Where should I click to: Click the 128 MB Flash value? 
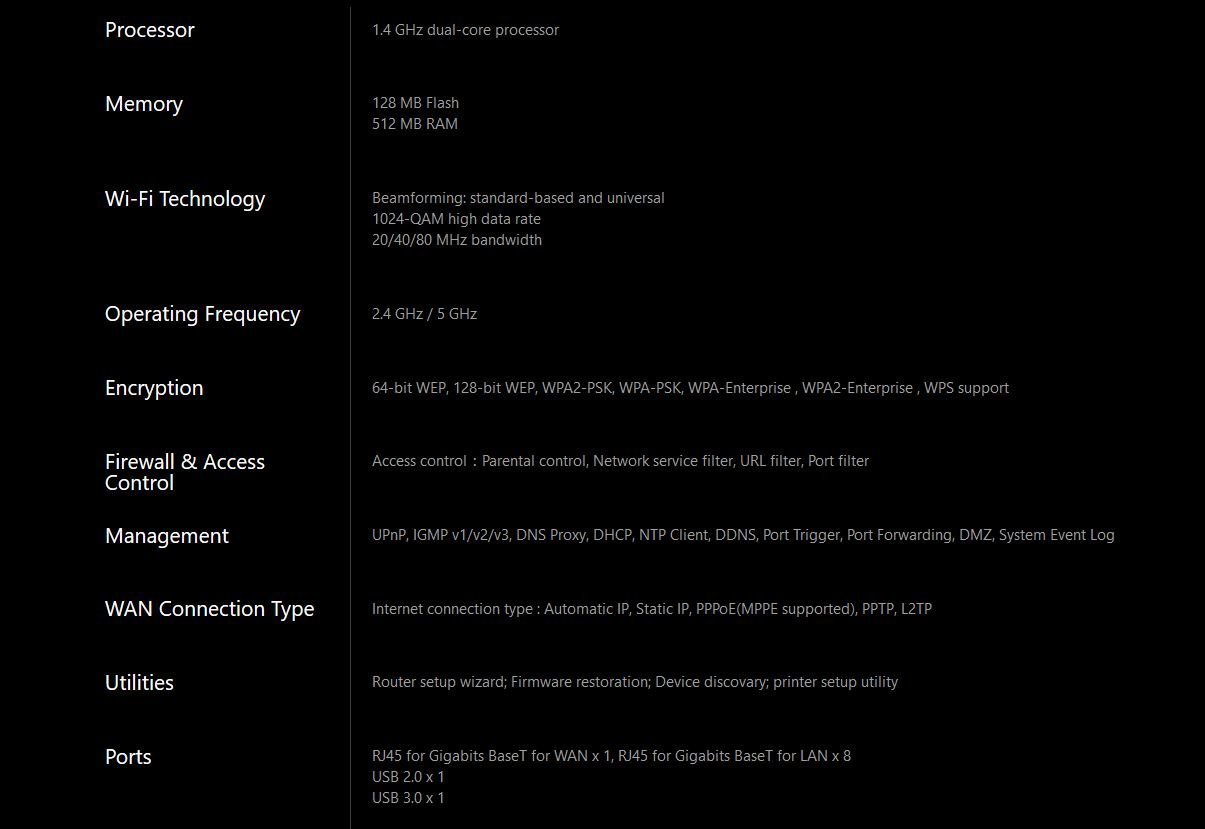pos(415,103)
